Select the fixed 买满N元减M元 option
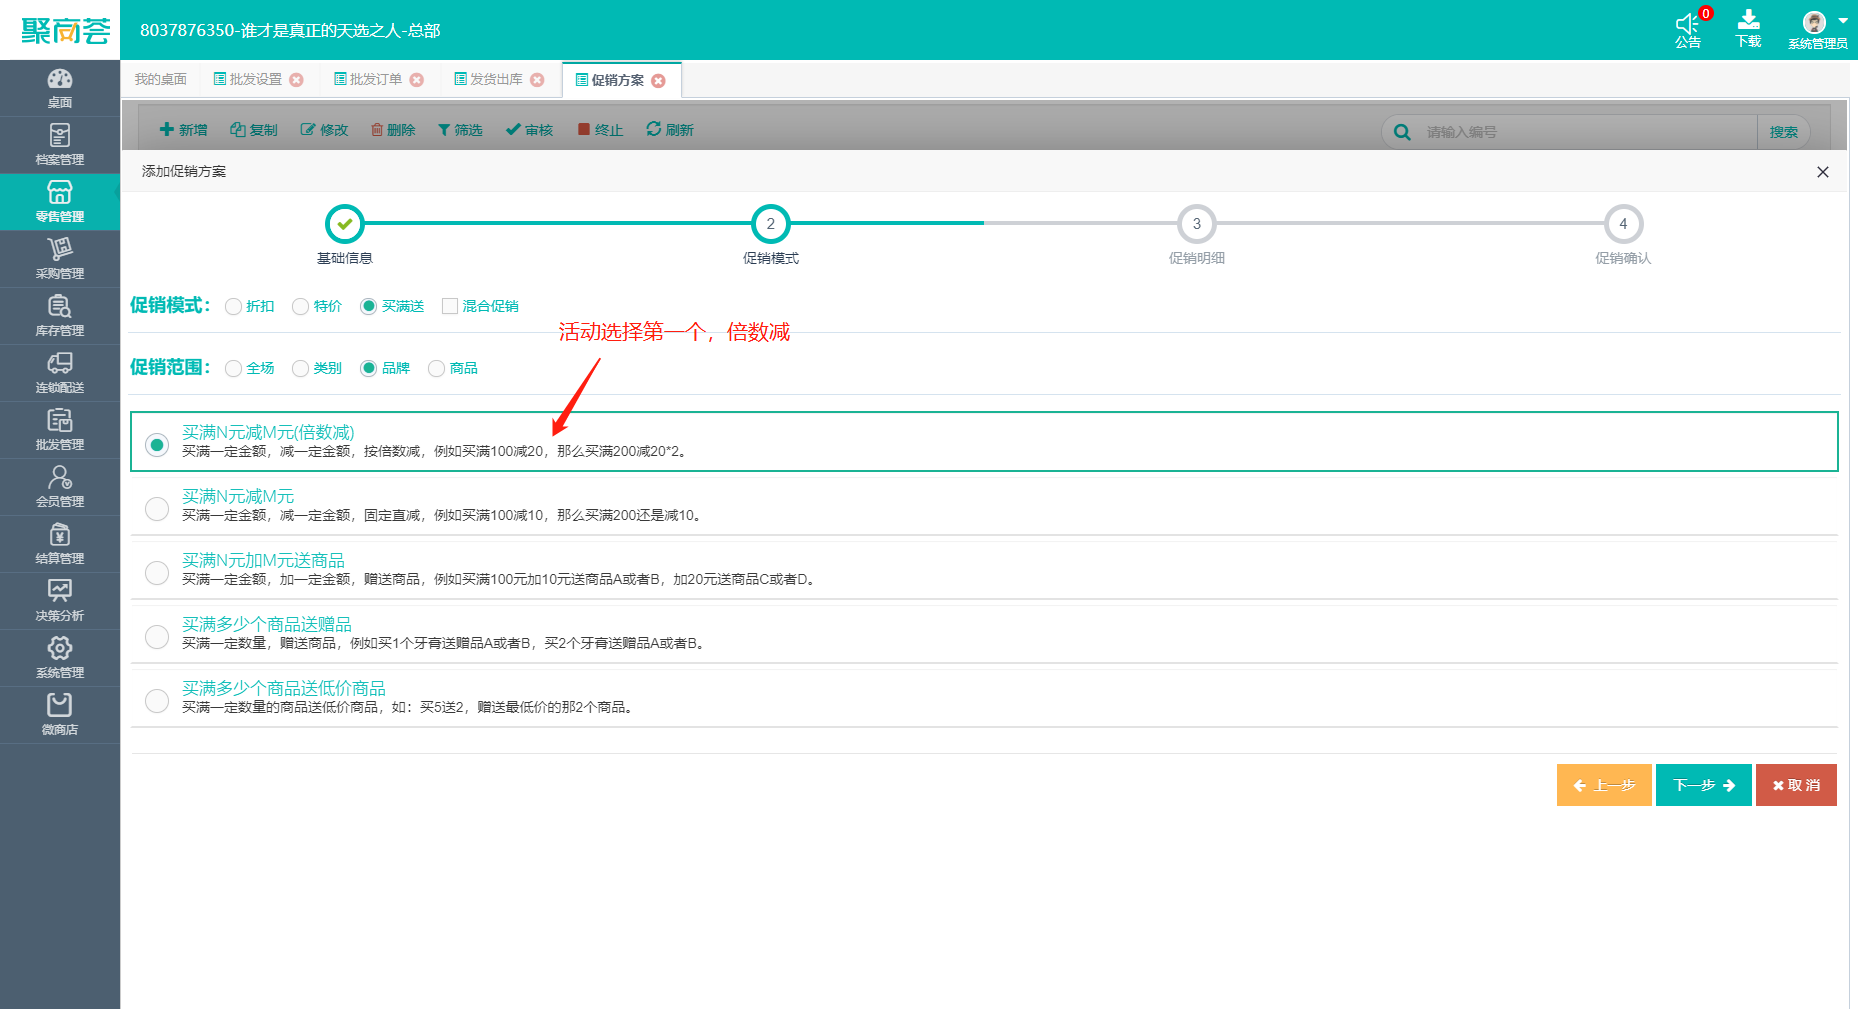Viewport: 1858px width, 1009px height. click(157, 508)
